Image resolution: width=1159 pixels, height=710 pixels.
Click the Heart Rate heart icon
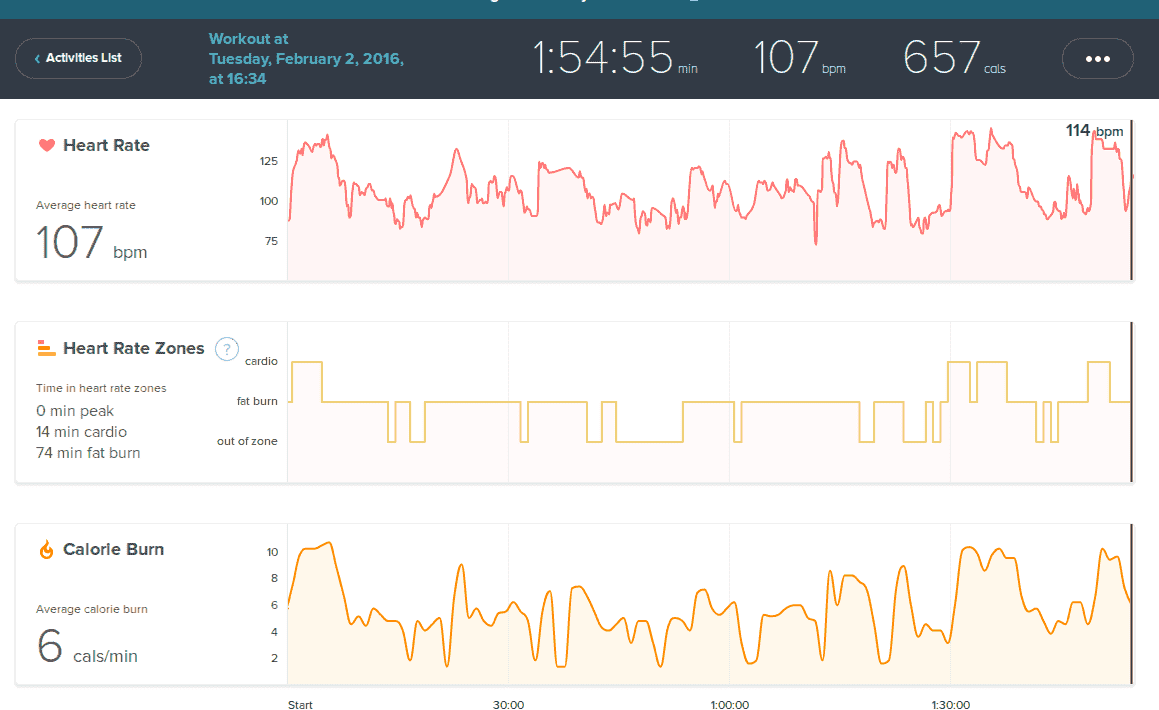(46, 146)
